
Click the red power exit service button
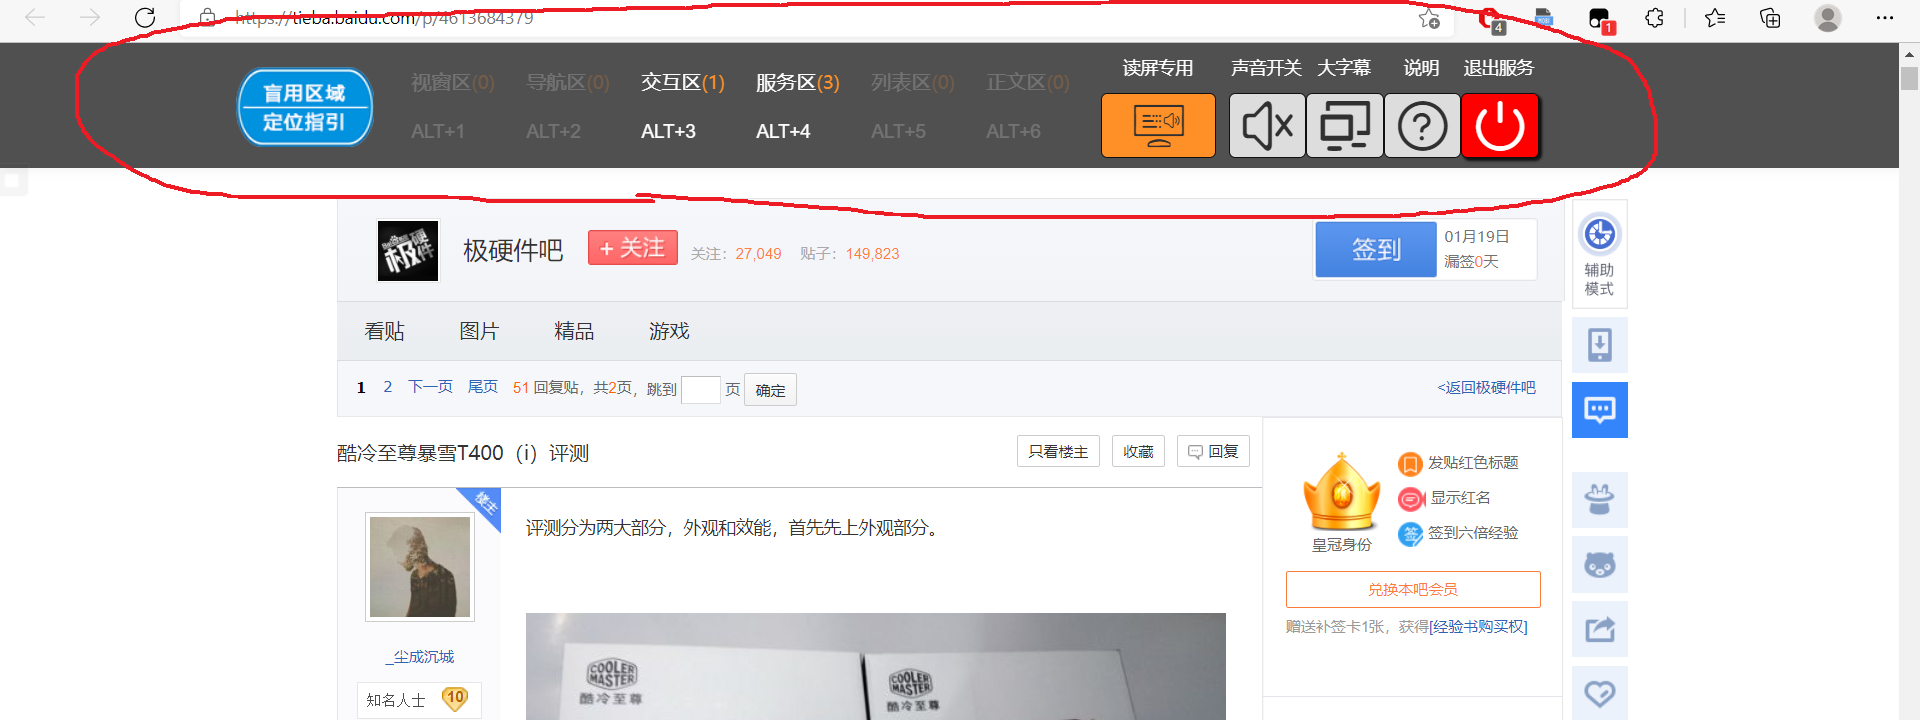point(1500,126)
